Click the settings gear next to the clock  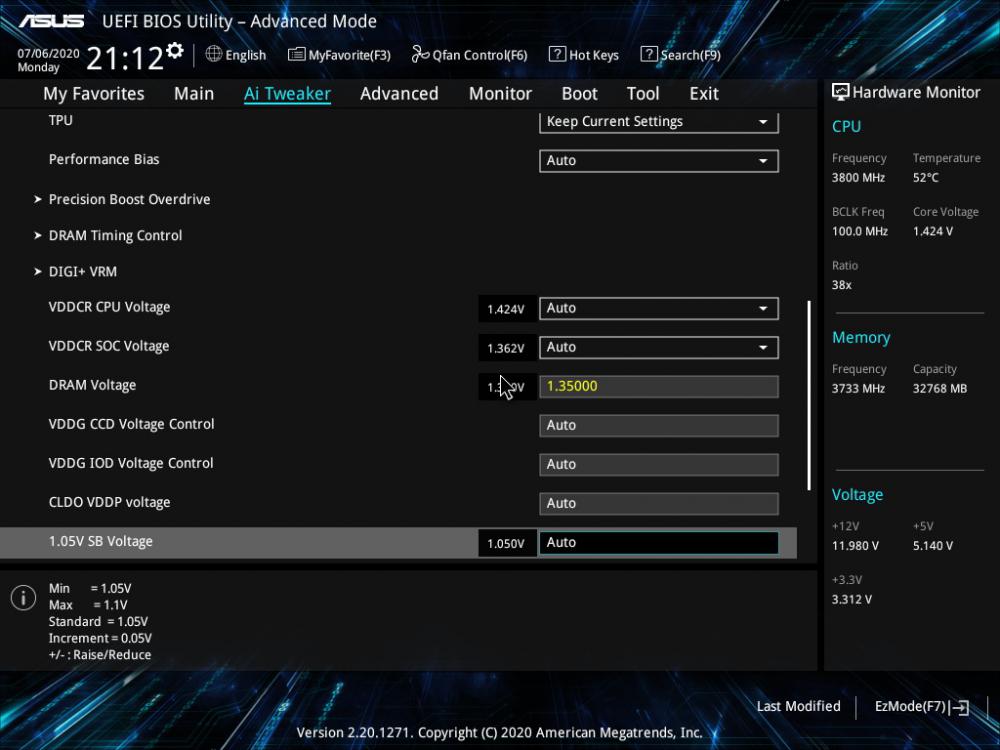click(x=175, y=51)
